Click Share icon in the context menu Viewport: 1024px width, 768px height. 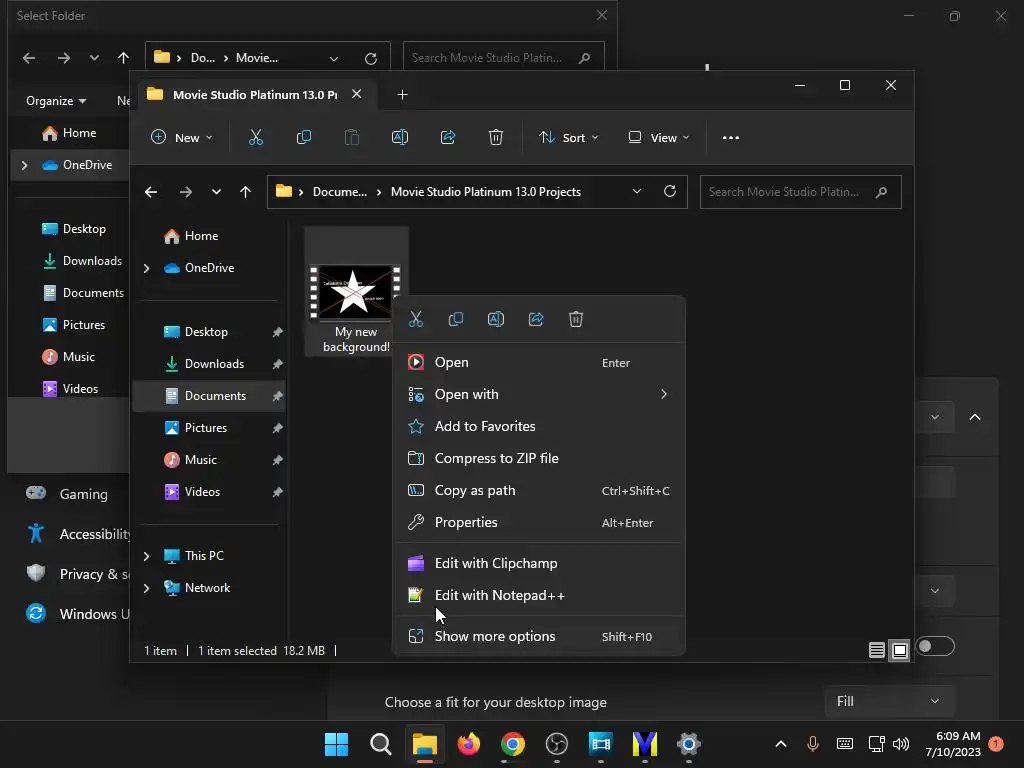click(536, 319)
